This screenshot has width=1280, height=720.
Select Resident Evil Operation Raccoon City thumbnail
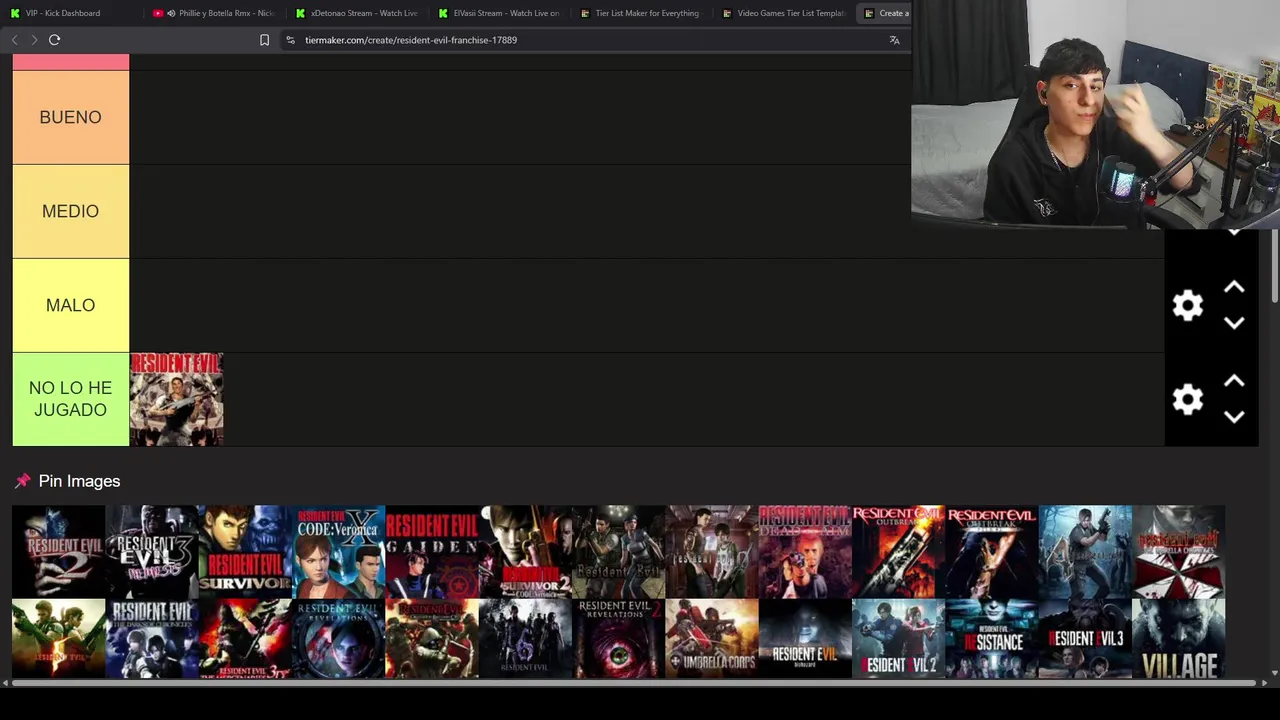click(432, 639)
